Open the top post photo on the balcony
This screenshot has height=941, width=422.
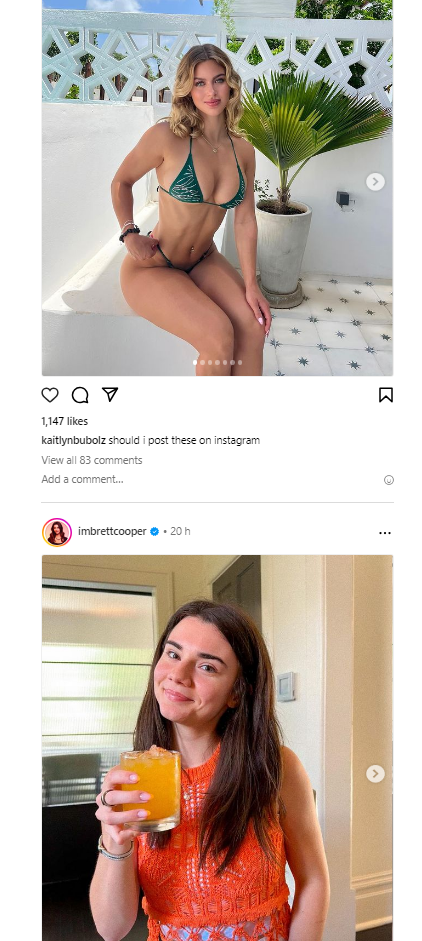click(x=217, y=188)
